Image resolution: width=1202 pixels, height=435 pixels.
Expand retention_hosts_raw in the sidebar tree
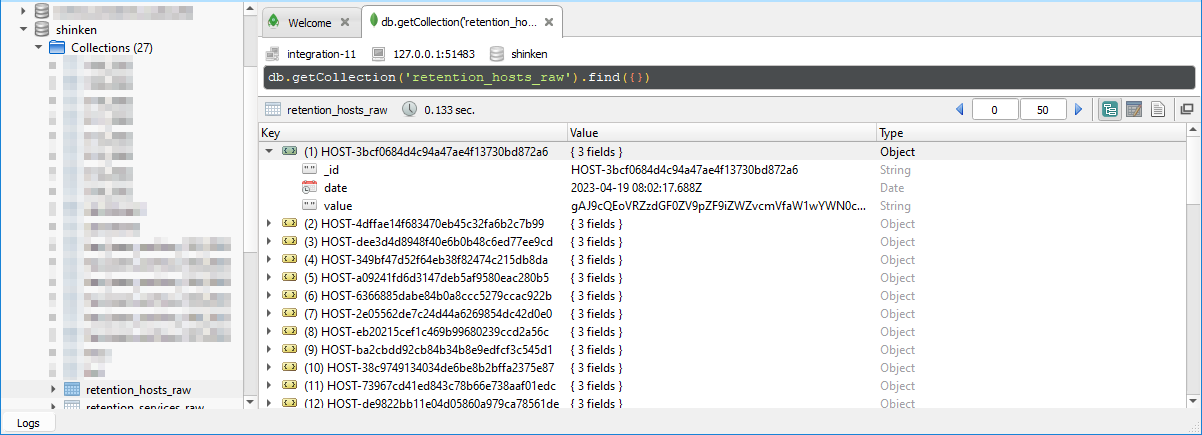tap(54, 389)
